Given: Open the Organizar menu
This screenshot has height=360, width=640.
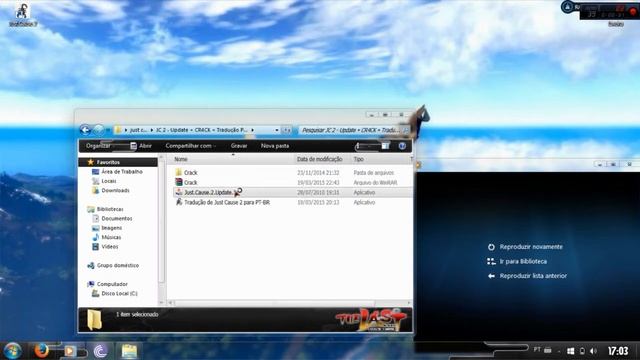Looking at the screenshot, I should [98, 146].
